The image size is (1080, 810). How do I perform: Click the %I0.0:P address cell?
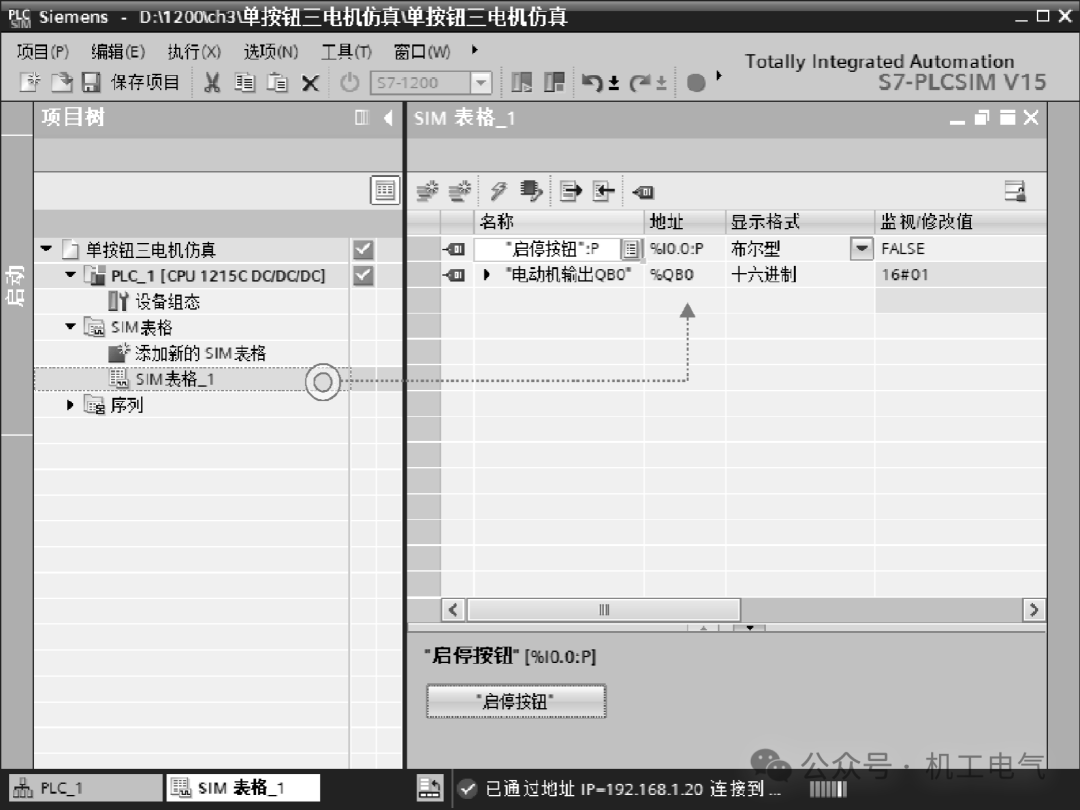pyautogui.click(x=685, y=249)
